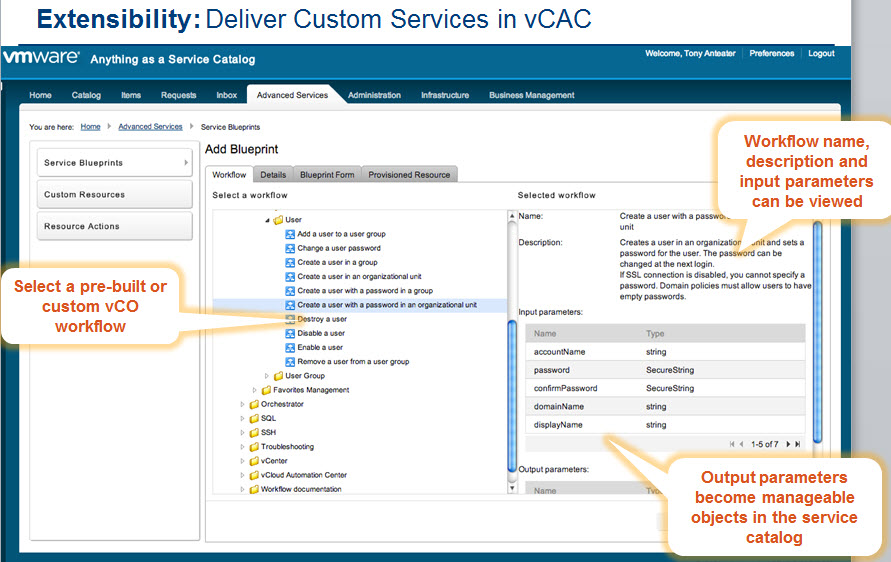Click the Remove a user from a user group icon
This screenshot has width=891, height=562.
tap(290, 362)
